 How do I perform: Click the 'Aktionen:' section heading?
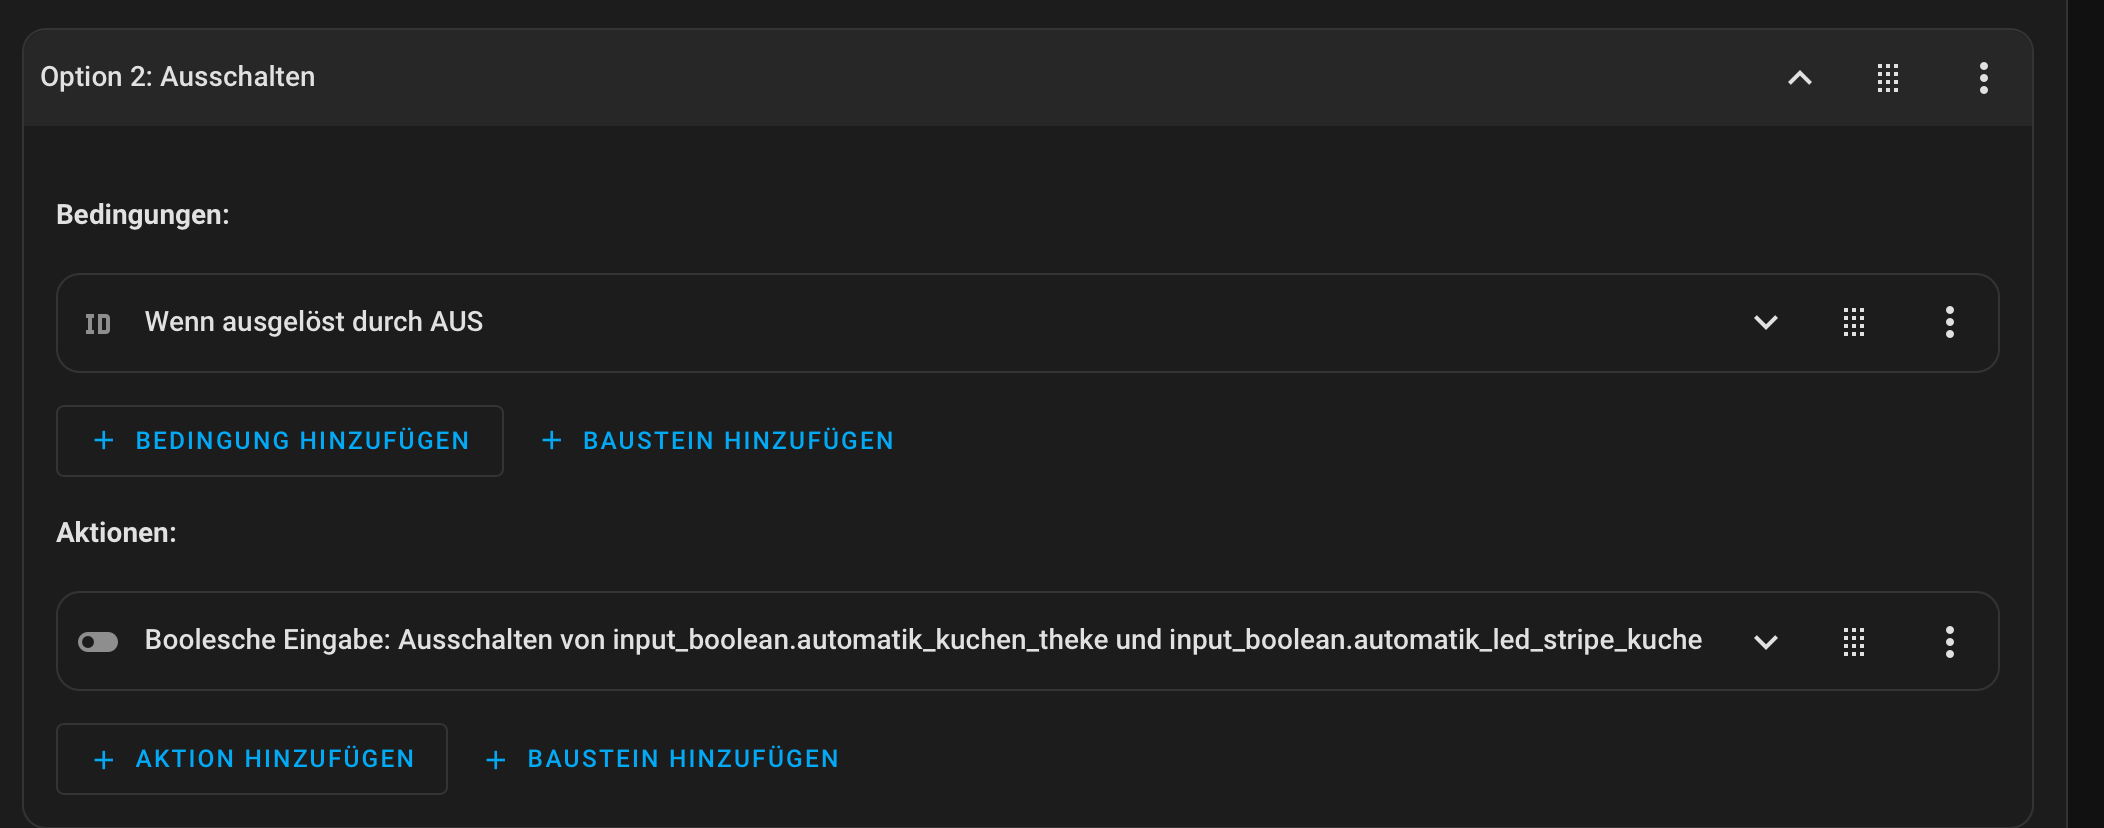tap(116, 533)
